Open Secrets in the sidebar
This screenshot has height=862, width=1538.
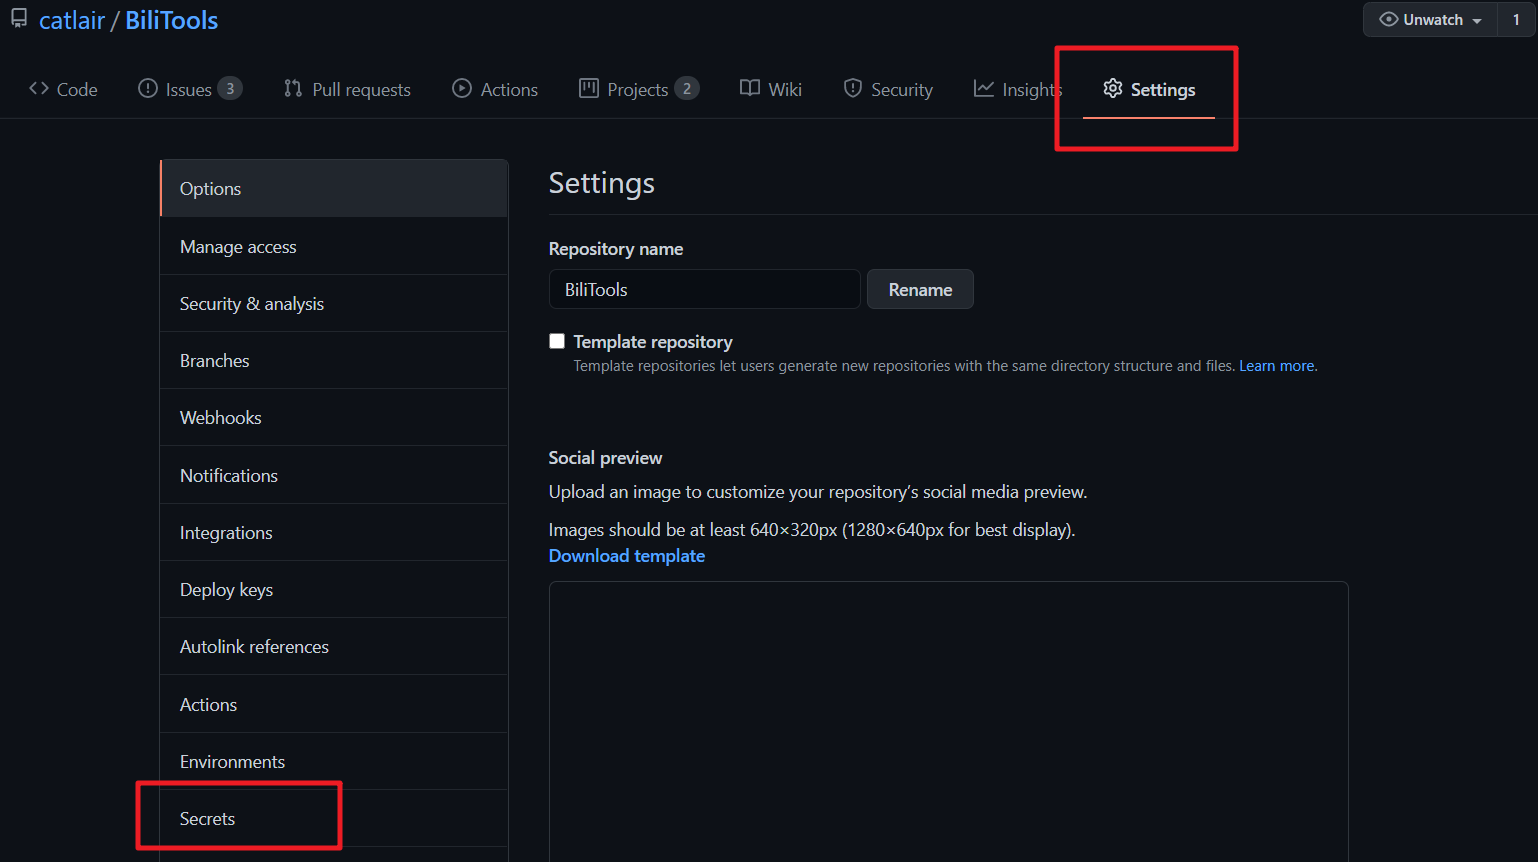[x=334, y=818]
